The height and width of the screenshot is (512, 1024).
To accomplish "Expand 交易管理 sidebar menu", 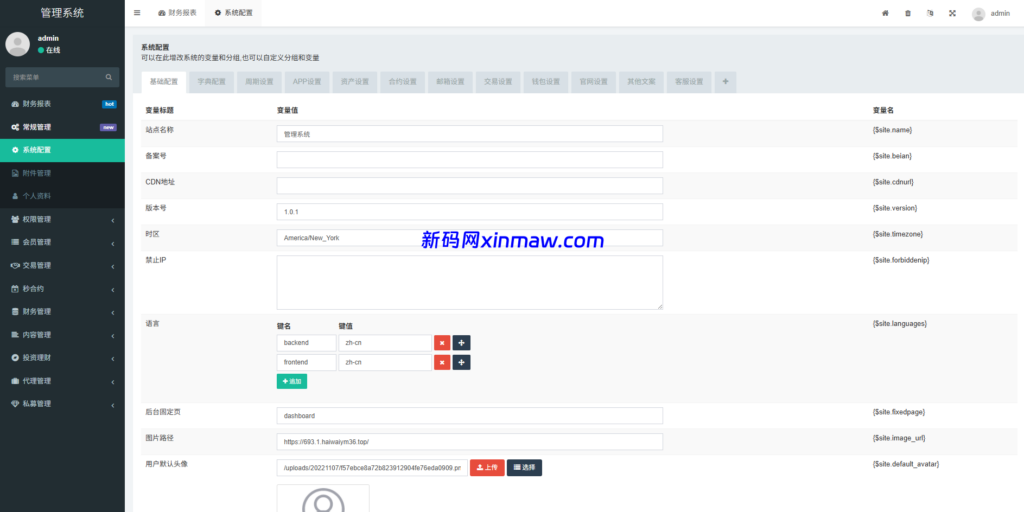I will pyautogui.click(x=62, y=266).
